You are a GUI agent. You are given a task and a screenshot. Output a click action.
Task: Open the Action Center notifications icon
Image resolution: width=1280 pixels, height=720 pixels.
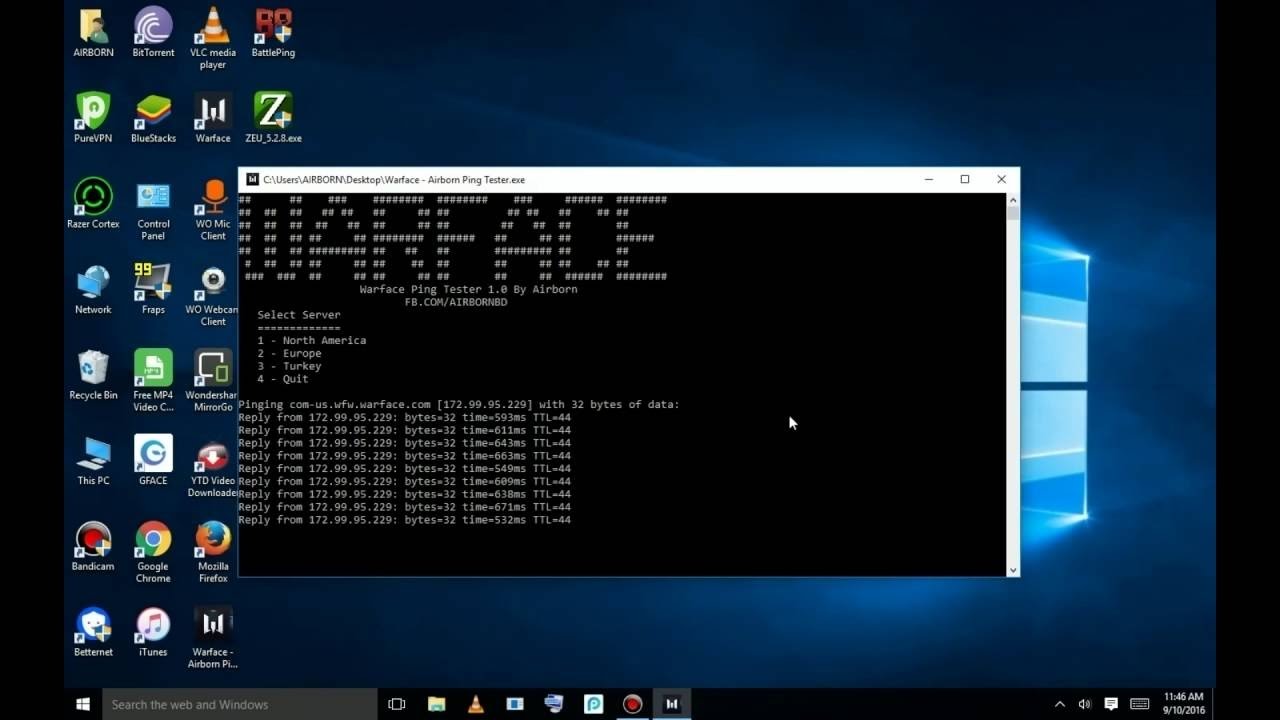[x=1110, y=704]
